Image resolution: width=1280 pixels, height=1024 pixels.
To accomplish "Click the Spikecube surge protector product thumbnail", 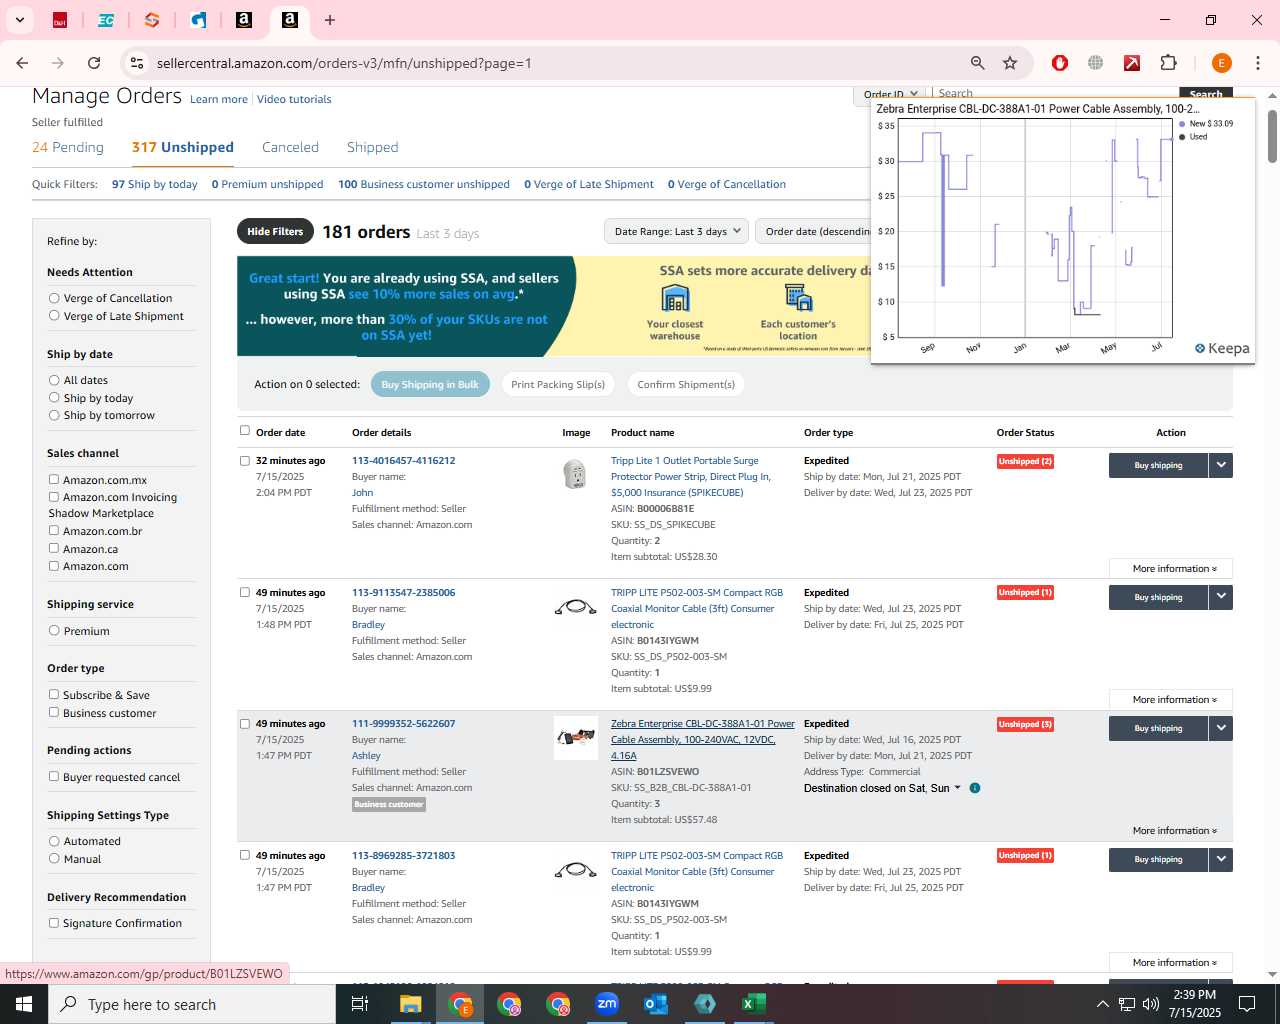I will pyautogui.click(x=575, y=474).
